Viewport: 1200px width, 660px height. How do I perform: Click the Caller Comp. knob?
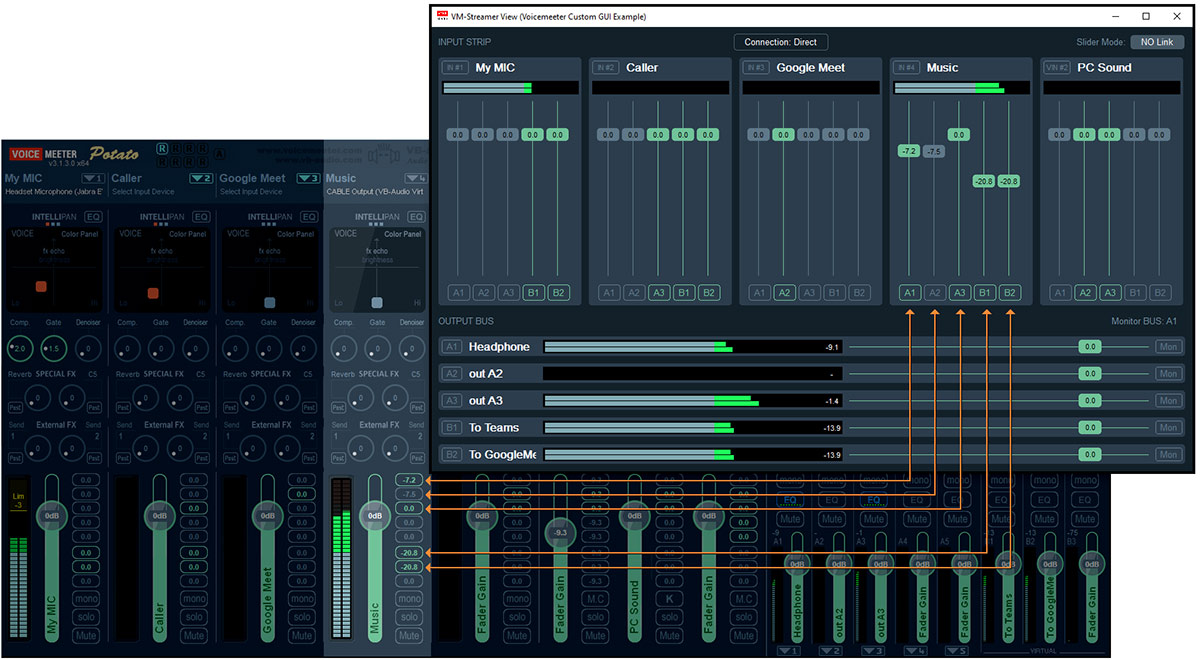(127, 348)
